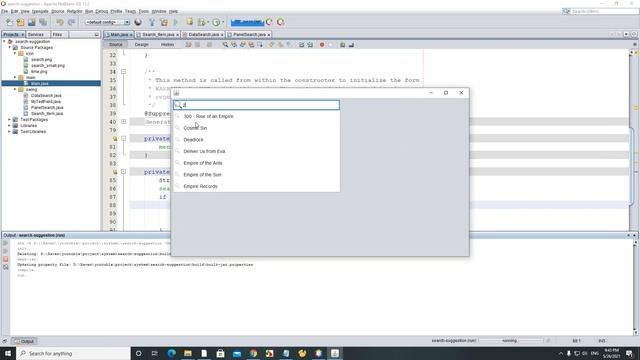The height and width of the screenshot is (360, 640).
Task: Collapse the Source Packages node
Action: 10,47
